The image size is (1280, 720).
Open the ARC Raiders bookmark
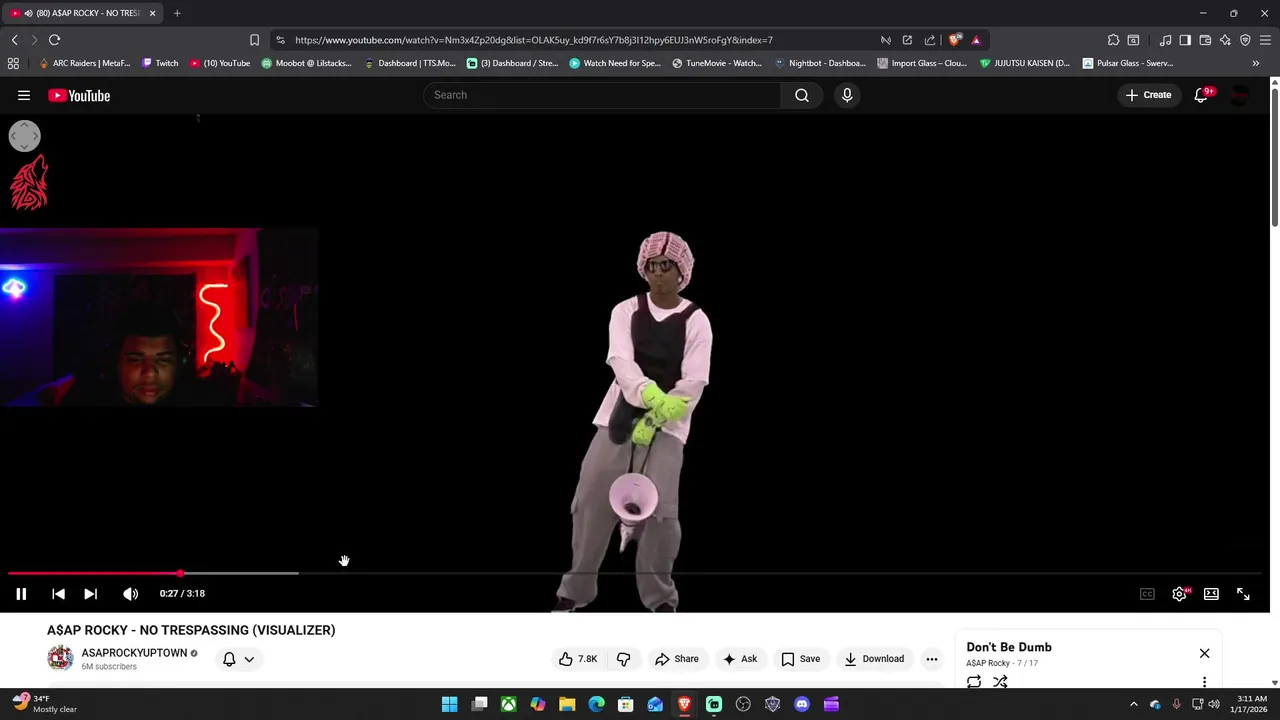click(x=84, y=63)
